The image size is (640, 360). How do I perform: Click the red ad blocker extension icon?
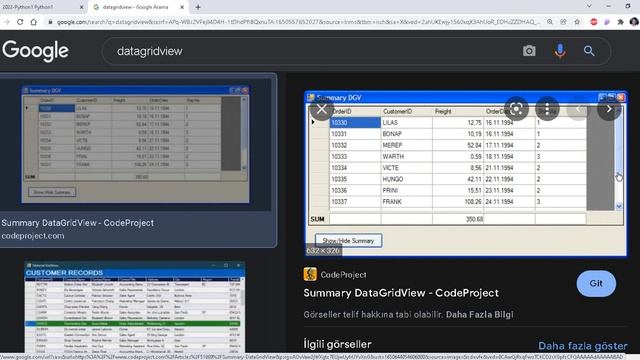click(594, 22)
